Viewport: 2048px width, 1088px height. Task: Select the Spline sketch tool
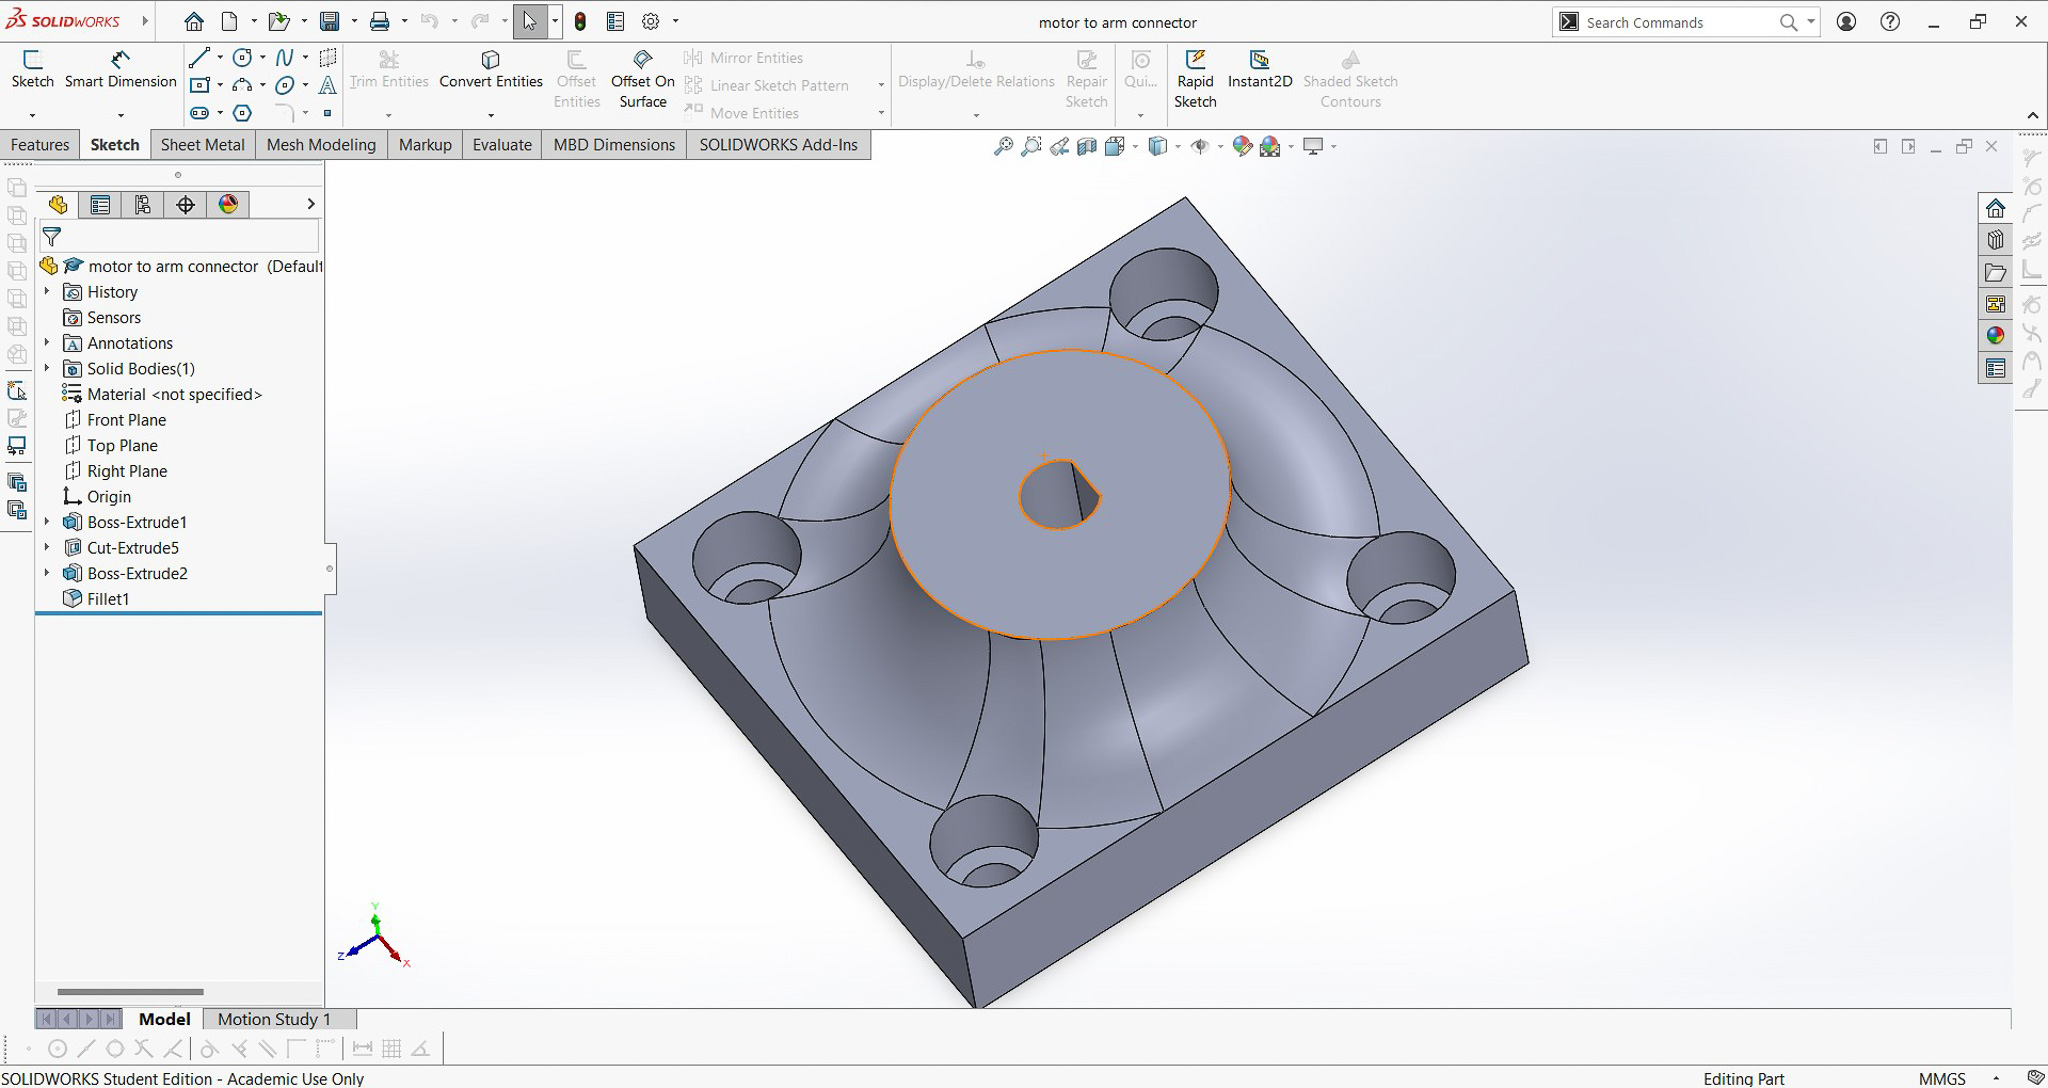point(285,58)
